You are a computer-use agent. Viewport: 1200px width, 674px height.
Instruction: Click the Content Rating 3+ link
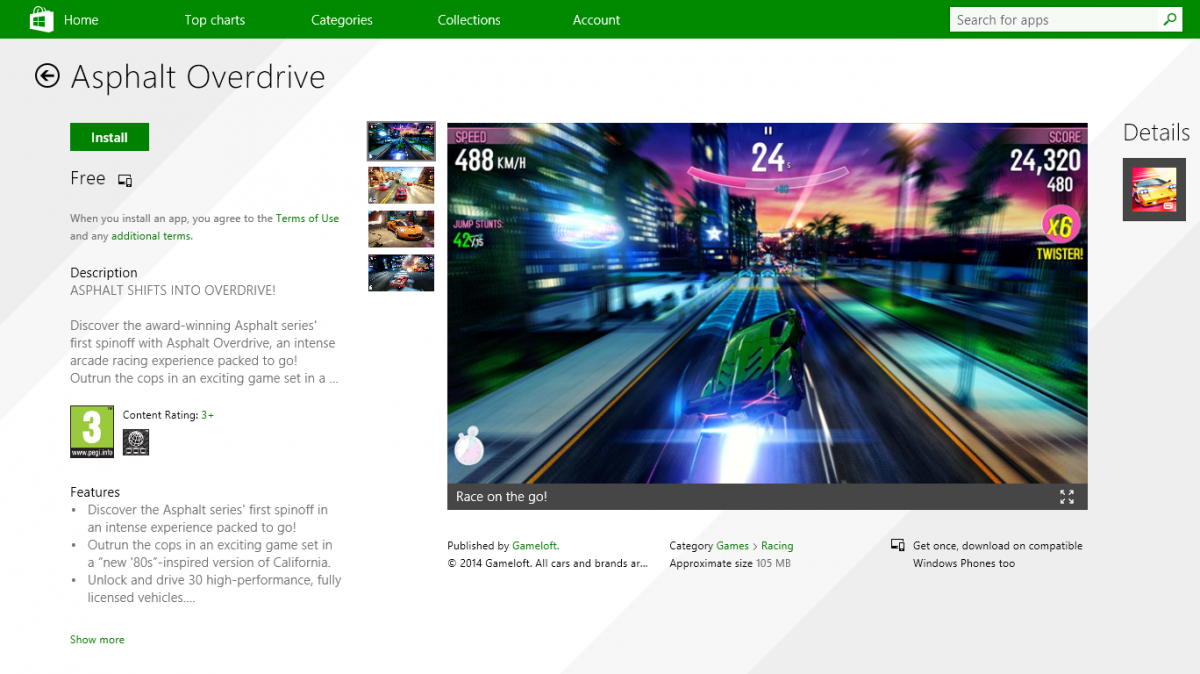pos(208,415)
